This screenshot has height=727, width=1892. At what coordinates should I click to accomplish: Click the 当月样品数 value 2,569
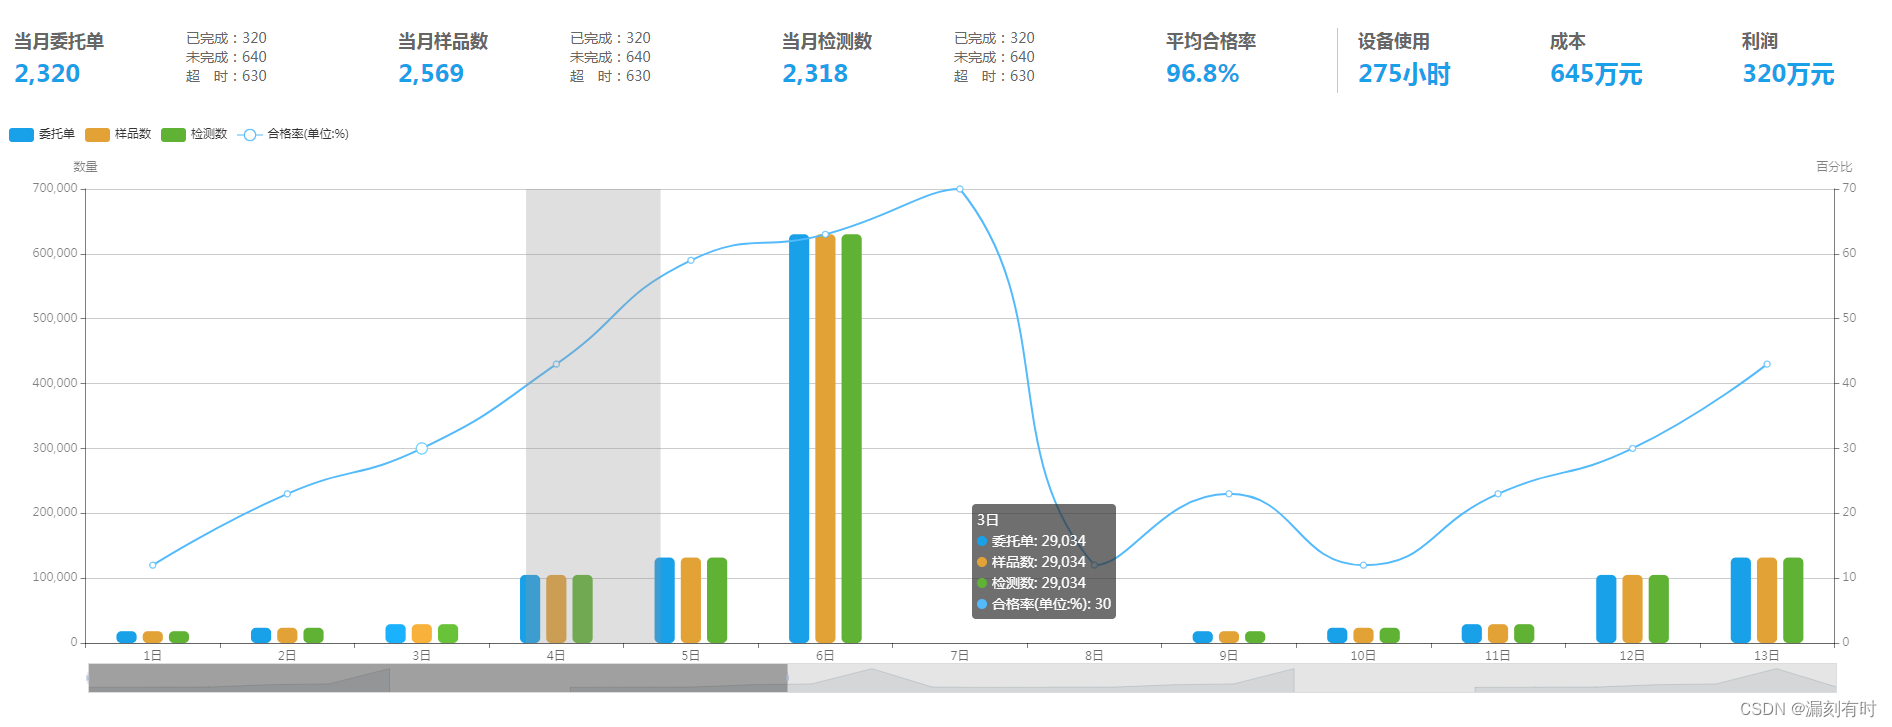pyautogui.click(x=431, y=74)
